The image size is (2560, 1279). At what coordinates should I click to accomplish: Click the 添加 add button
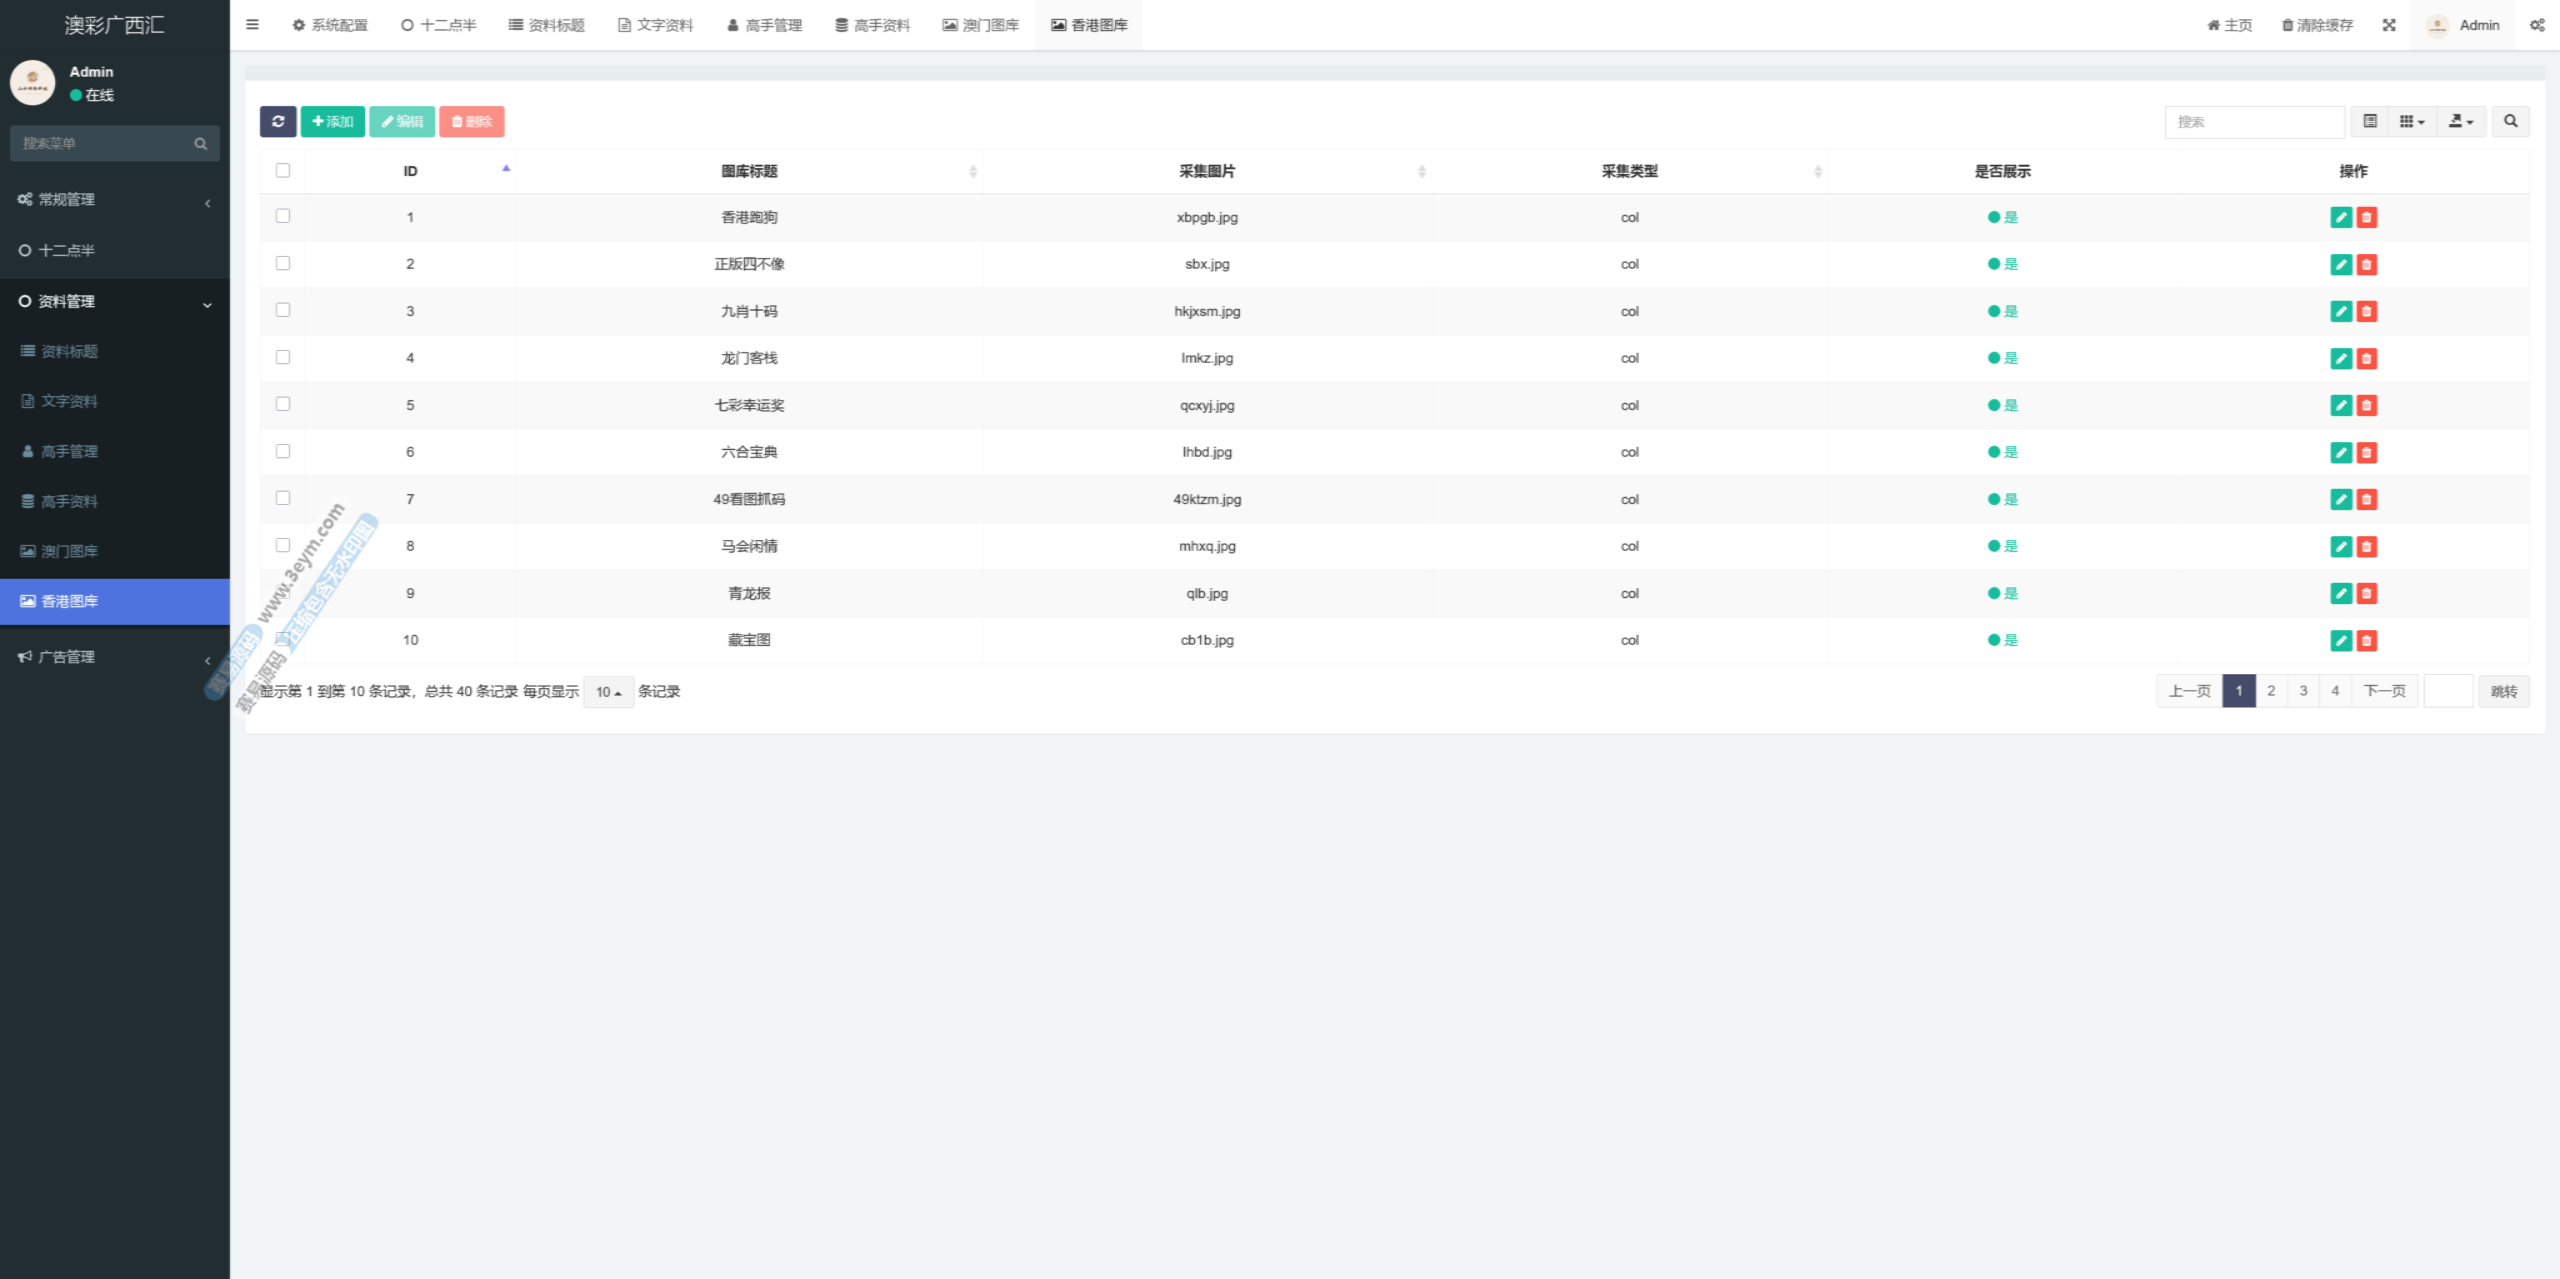point(333,121)
